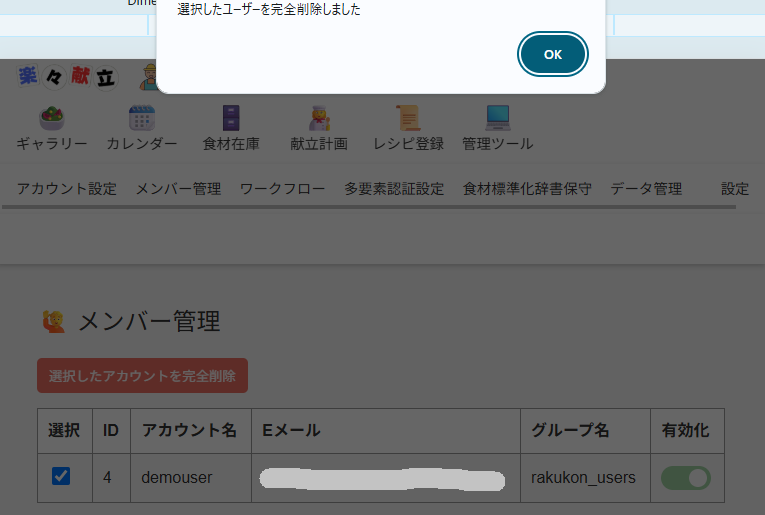Image resolution: width=765 pixels, height=515 pixels.
Task: Click OK in the deletion confirmation dialog
Action: 552,54
